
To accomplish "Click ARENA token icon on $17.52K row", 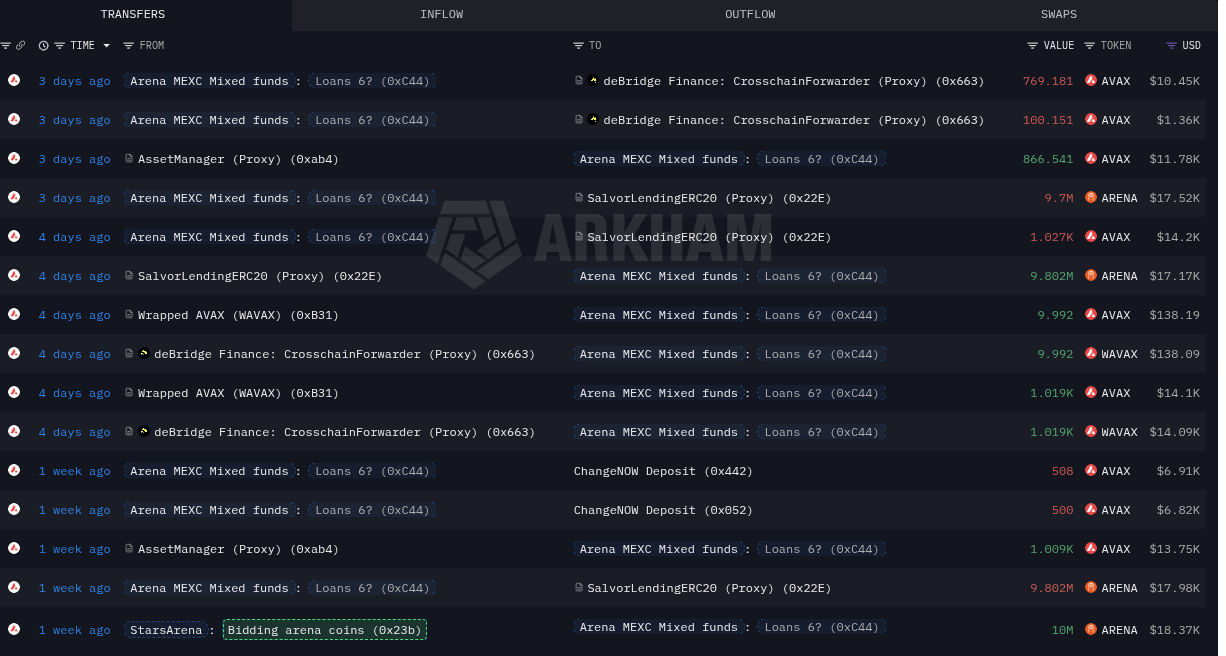I will [x=1091, y=198].
